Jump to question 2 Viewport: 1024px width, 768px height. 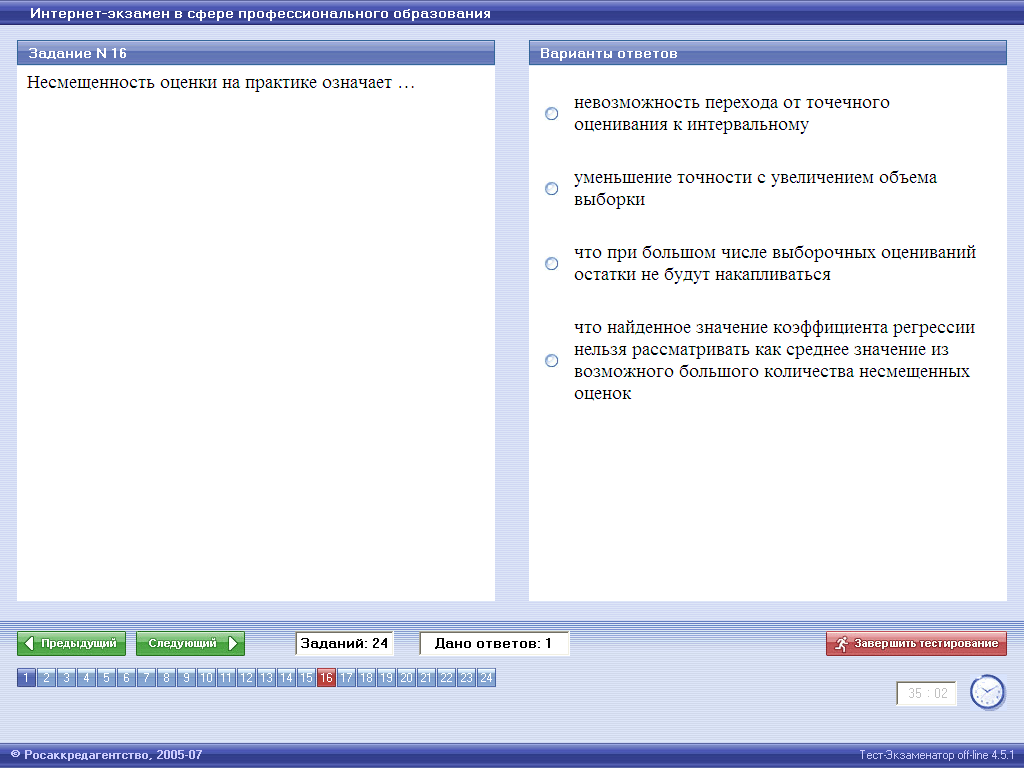[46, 678]
